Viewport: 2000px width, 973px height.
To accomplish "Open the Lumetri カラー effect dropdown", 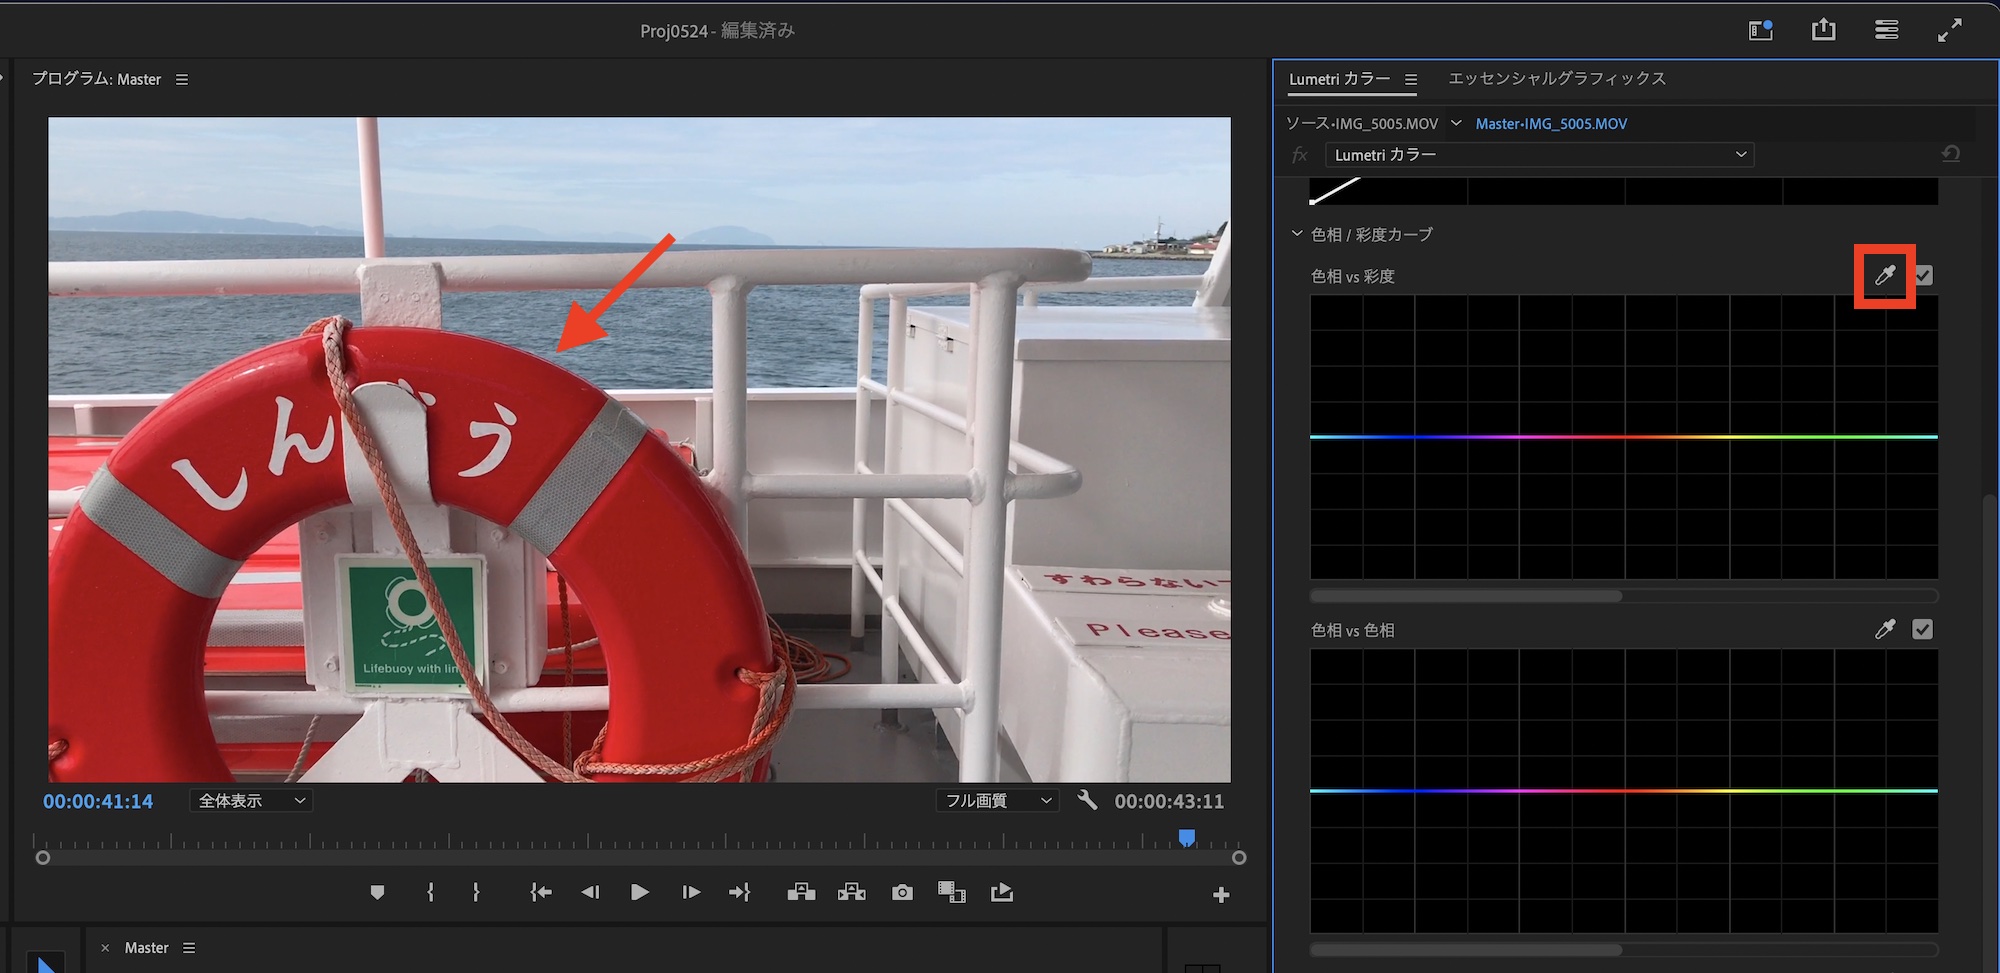I will (1539, 154).
